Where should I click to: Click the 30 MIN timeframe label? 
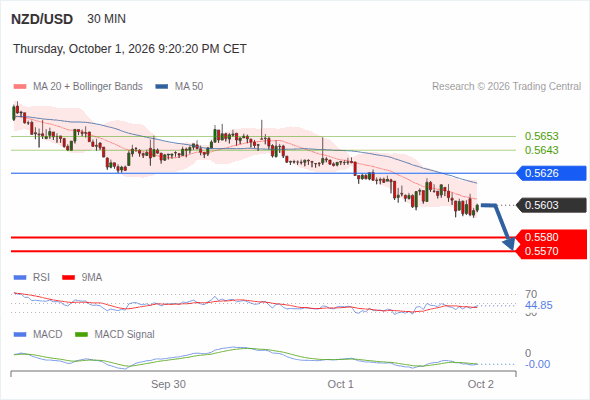pos(106,19)
